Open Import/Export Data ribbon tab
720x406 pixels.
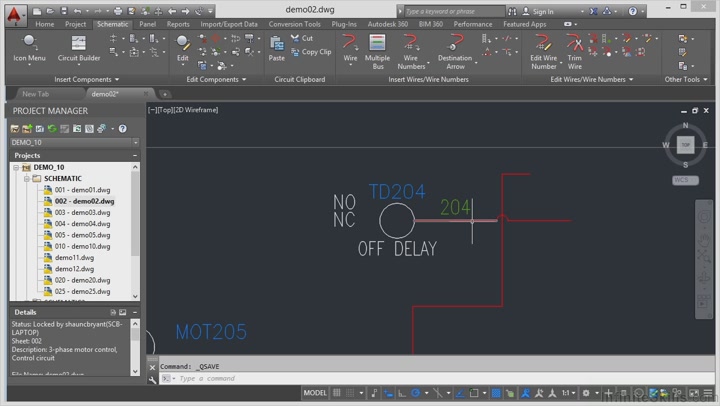click(229, 24)
